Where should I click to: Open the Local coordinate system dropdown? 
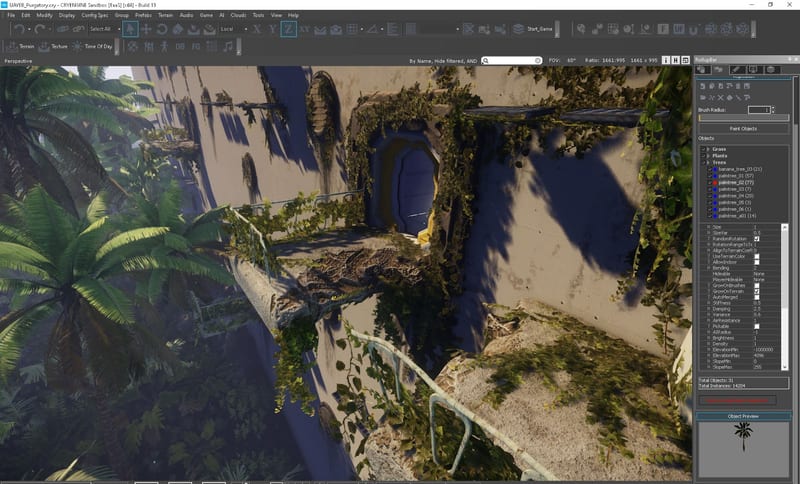(234, 29)
